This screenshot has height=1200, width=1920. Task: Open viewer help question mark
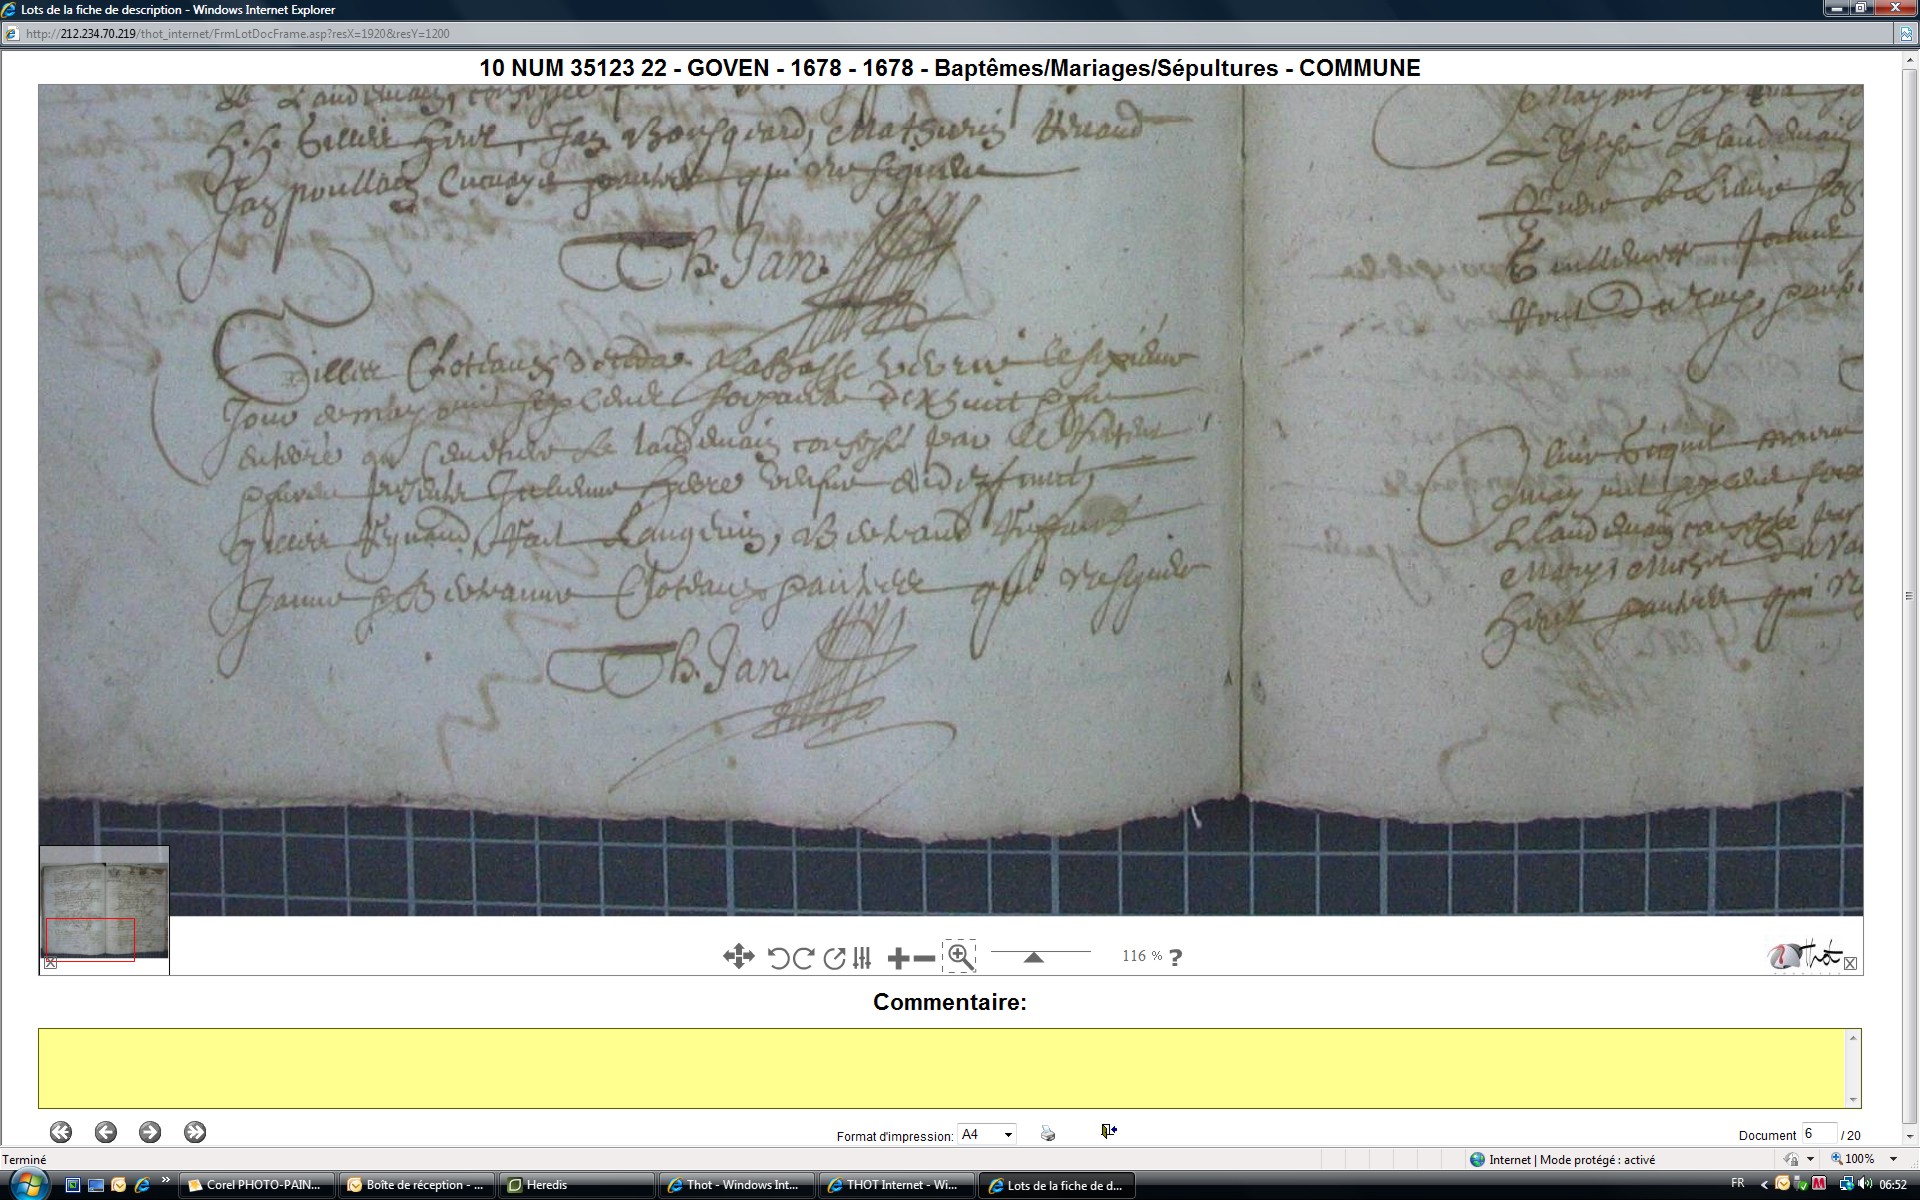(1175, 958)
